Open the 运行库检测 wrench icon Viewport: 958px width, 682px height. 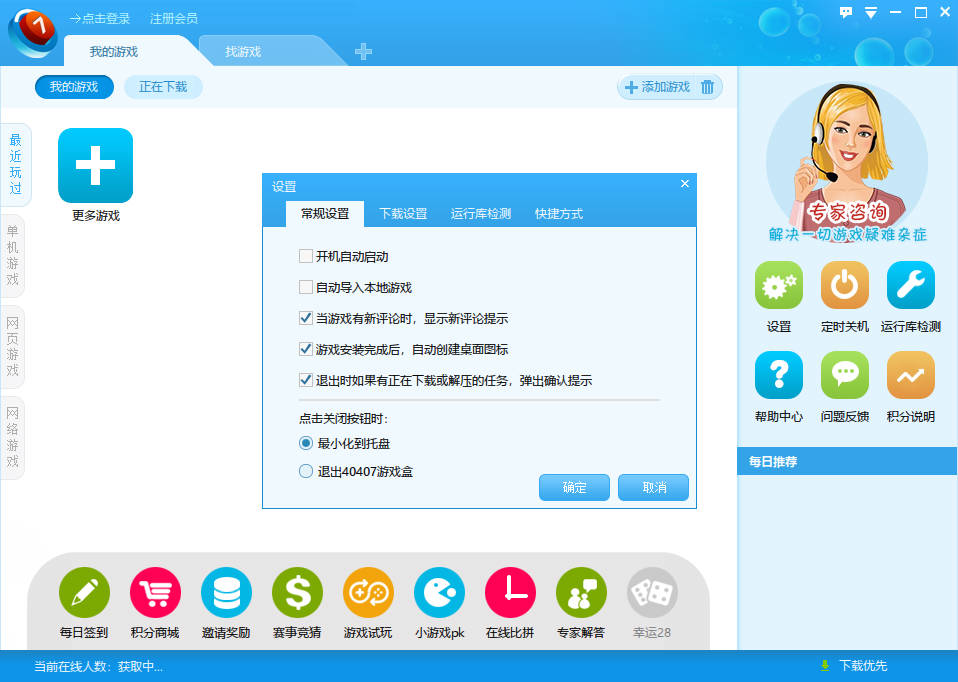[910, 285]
